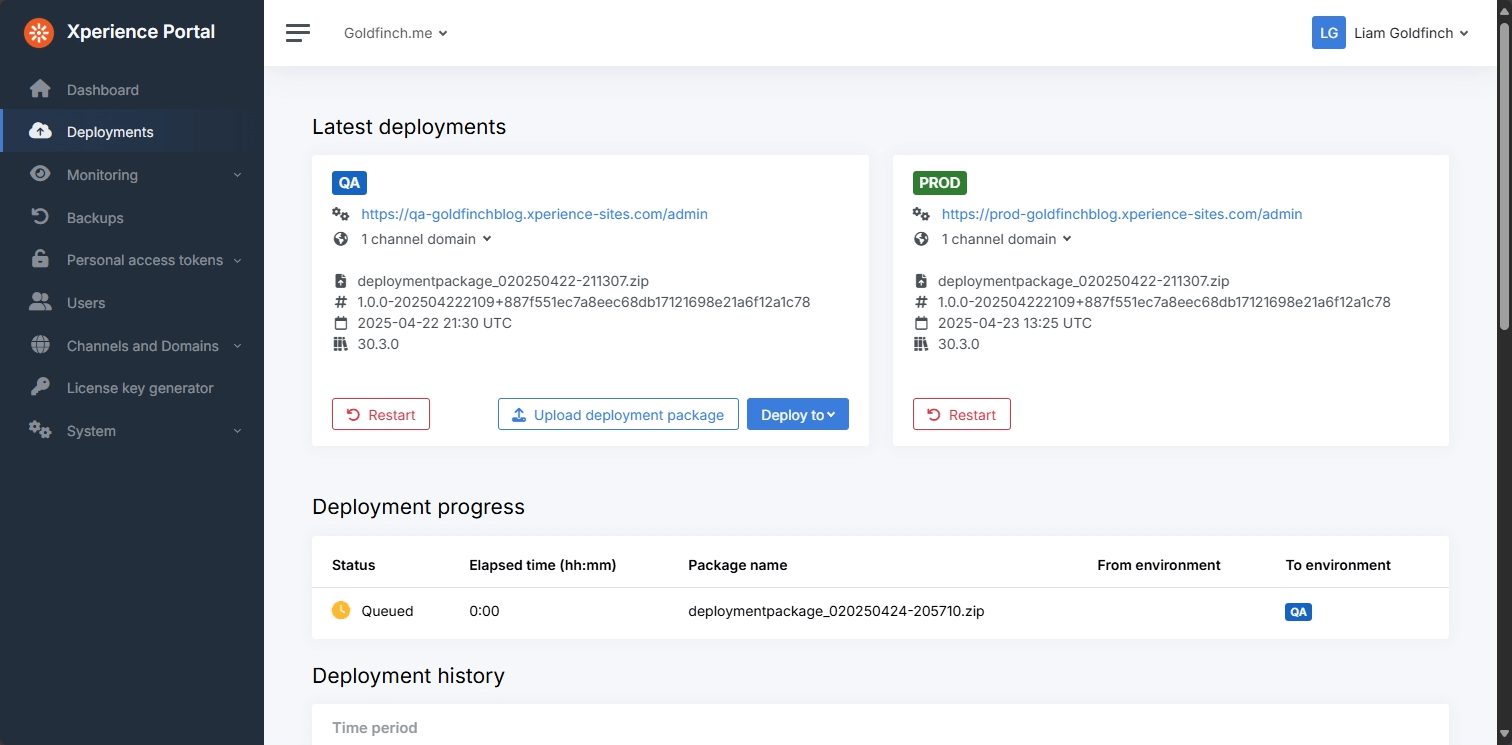The height and width of the screenshot is (745, 1512).
Task: Open the qa-goldfinchblog admin link
Action: point(534,214)
